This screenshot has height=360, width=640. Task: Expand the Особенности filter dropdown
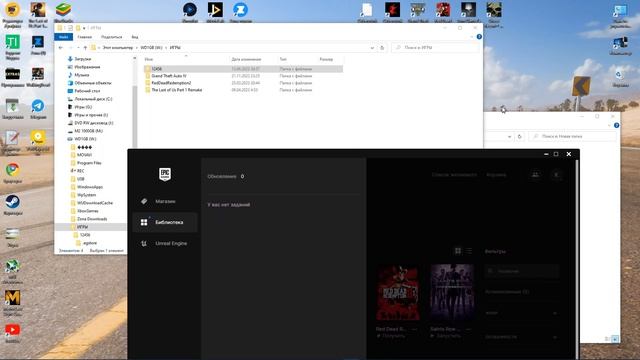tap(521, 337)
